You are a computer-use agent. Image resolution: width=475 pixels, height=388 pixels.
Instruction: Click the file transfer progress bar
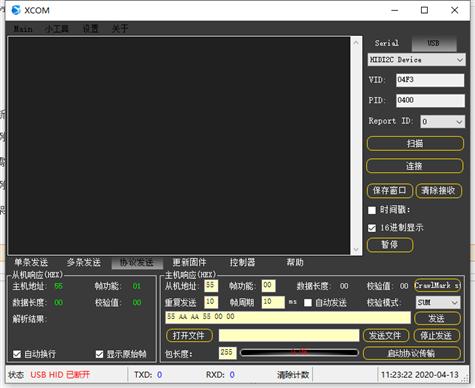(299, 353)
